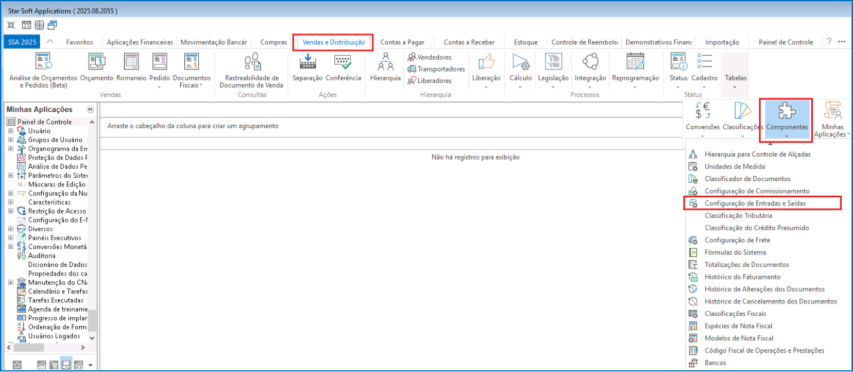Screen dimensions: 853x372
Task: Collapse the Minhas Aplicações panel
Action: tap(90, 109)
